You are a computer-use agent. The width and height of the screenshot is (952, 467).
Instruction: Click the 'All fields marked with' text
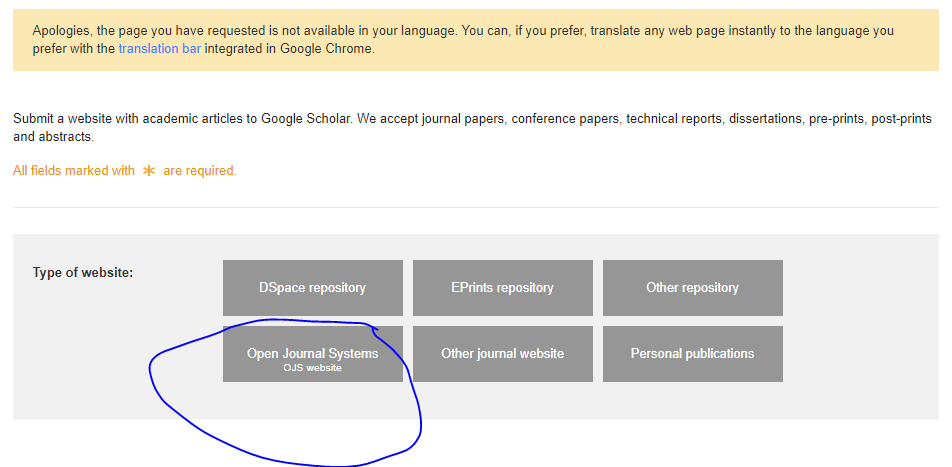74,171
